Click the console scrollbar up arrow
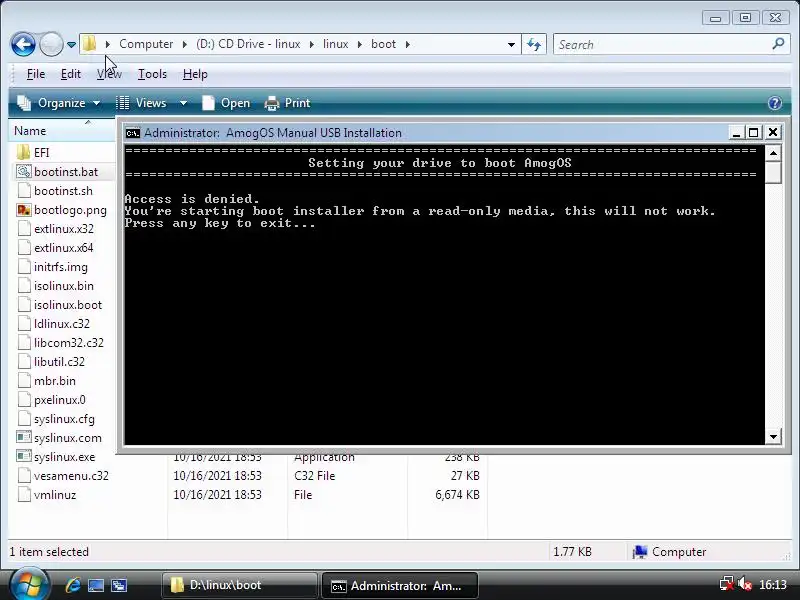800x600 pixels. pyautogui.click(x=773, y=153)
